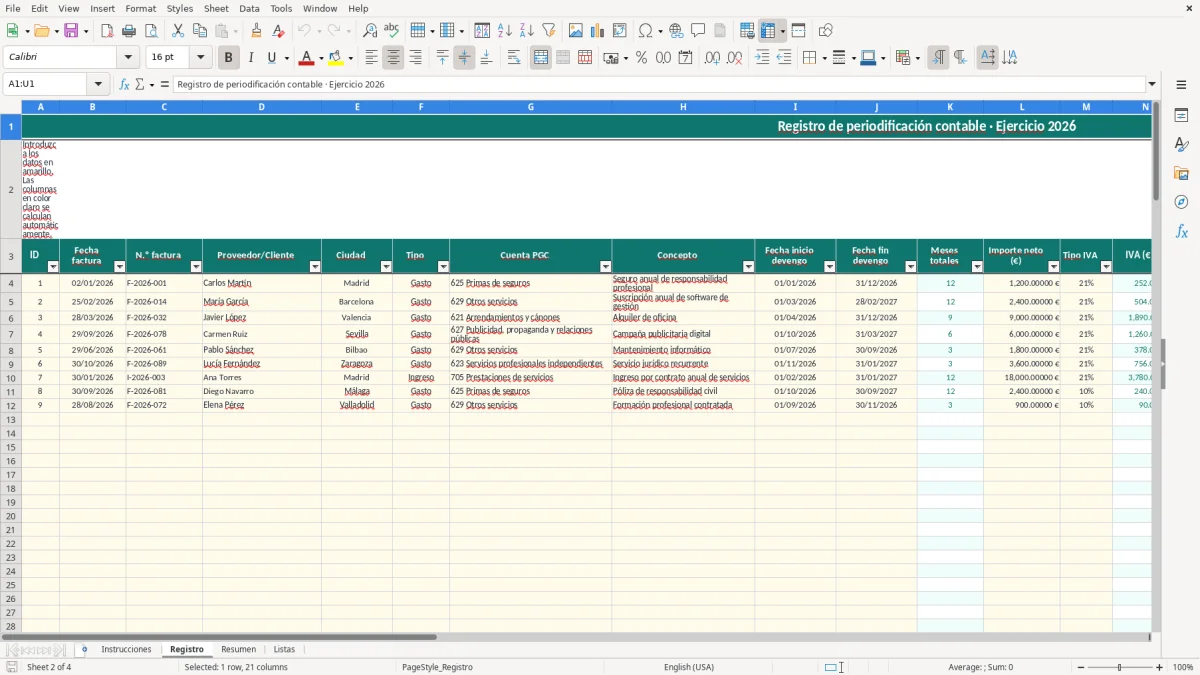
Task: Open the filter dropdown for Cuenta PGC
Action: point(605,267)
